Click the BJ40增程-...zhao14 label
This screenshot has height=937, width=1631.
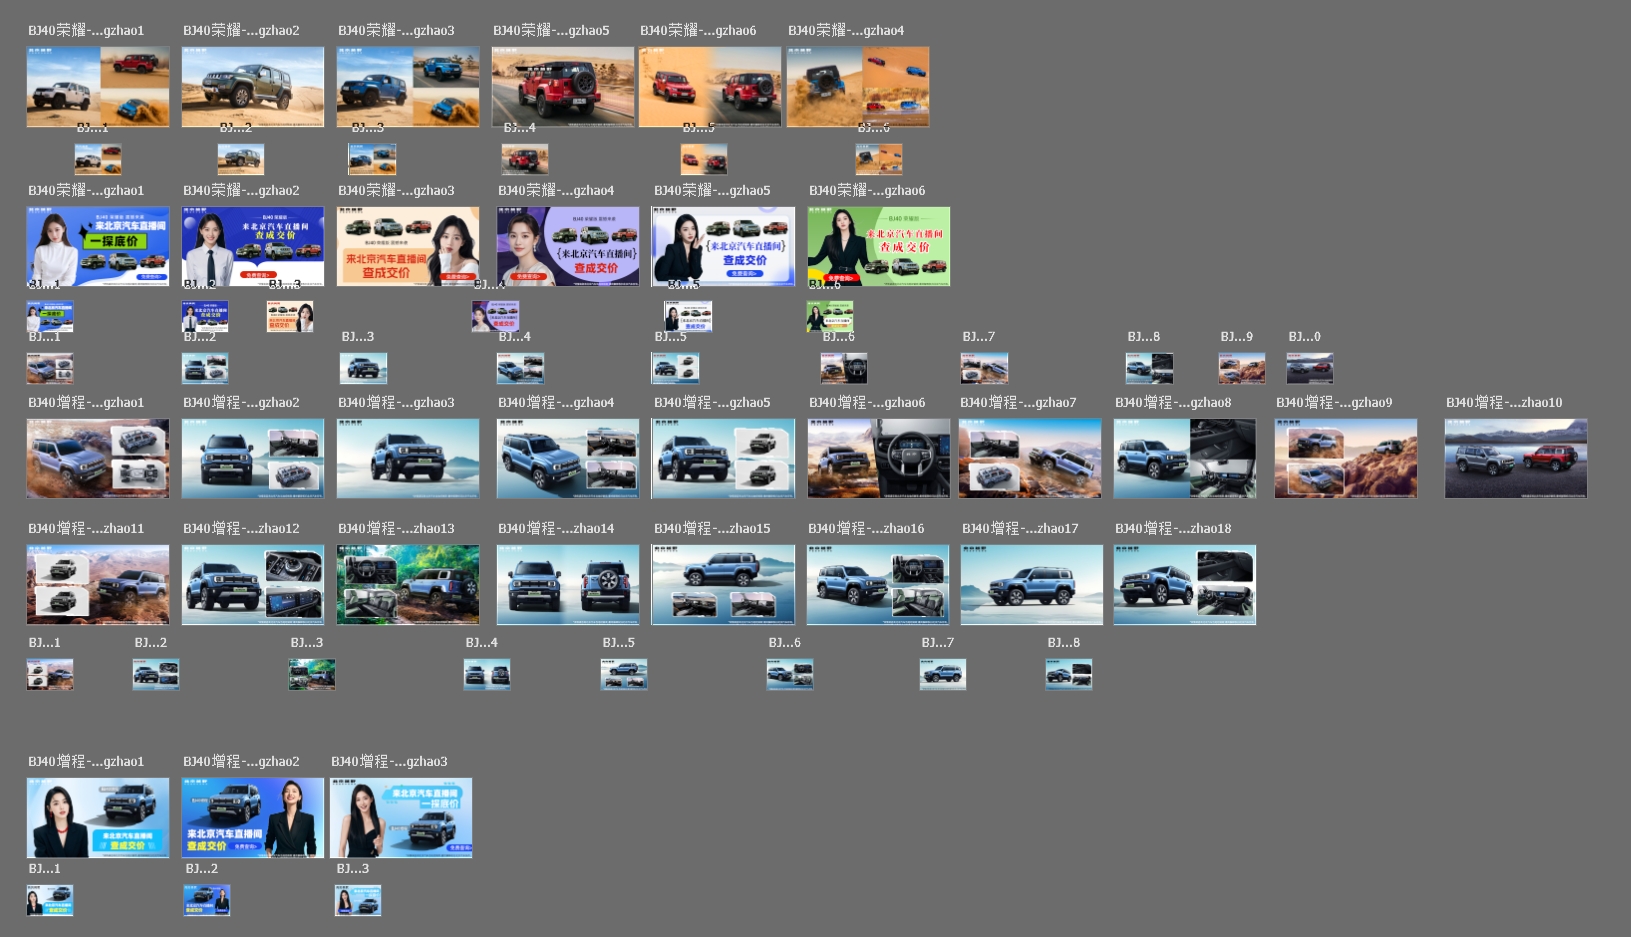pyautogui.click(x=556, y=529)
